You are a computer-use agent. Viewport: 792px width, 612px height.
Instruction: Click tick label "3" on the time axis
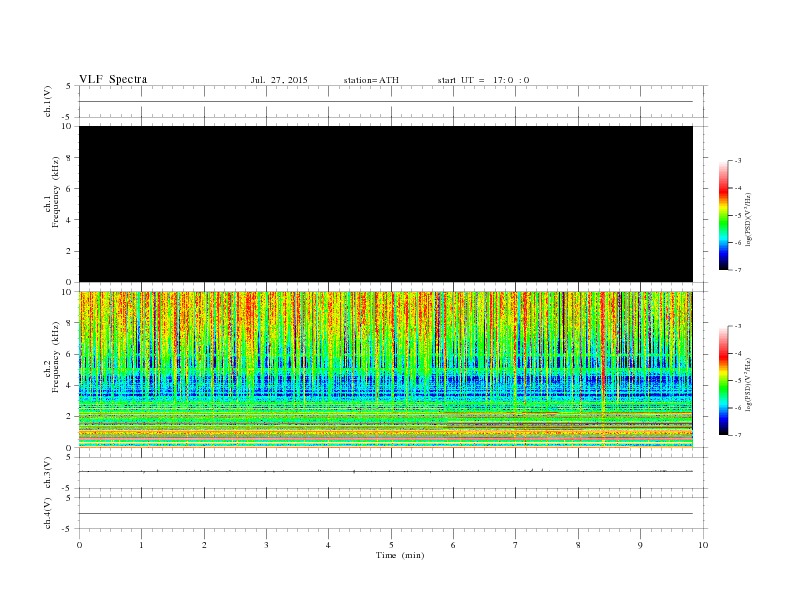(x=266, y=545)
